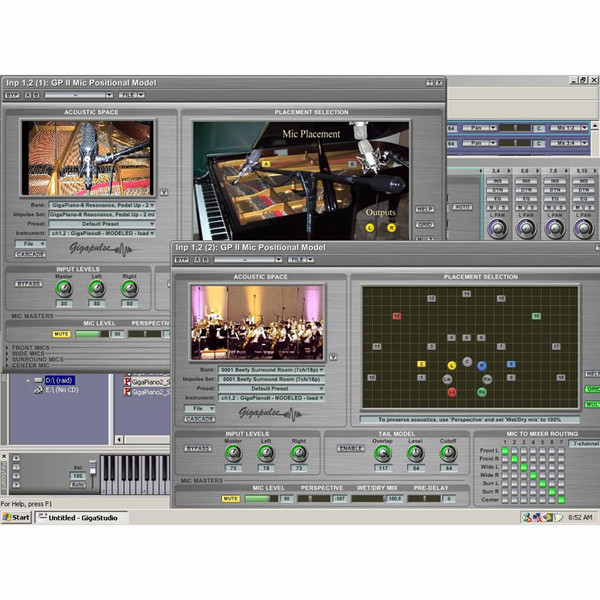Expand the FRONT MICS section

coord(28,347)
